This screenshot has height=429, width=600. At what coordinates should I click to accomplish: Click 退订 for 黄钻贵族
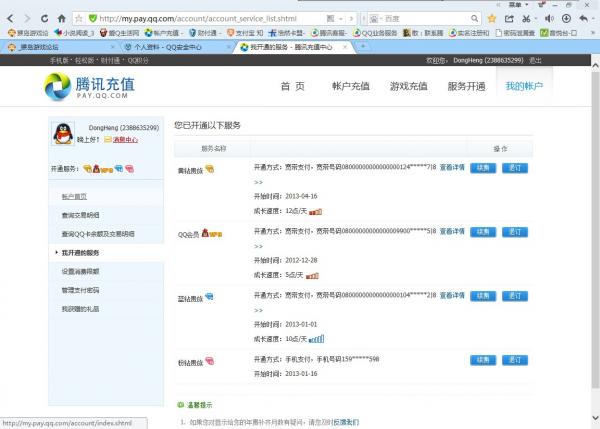[515, 168]
